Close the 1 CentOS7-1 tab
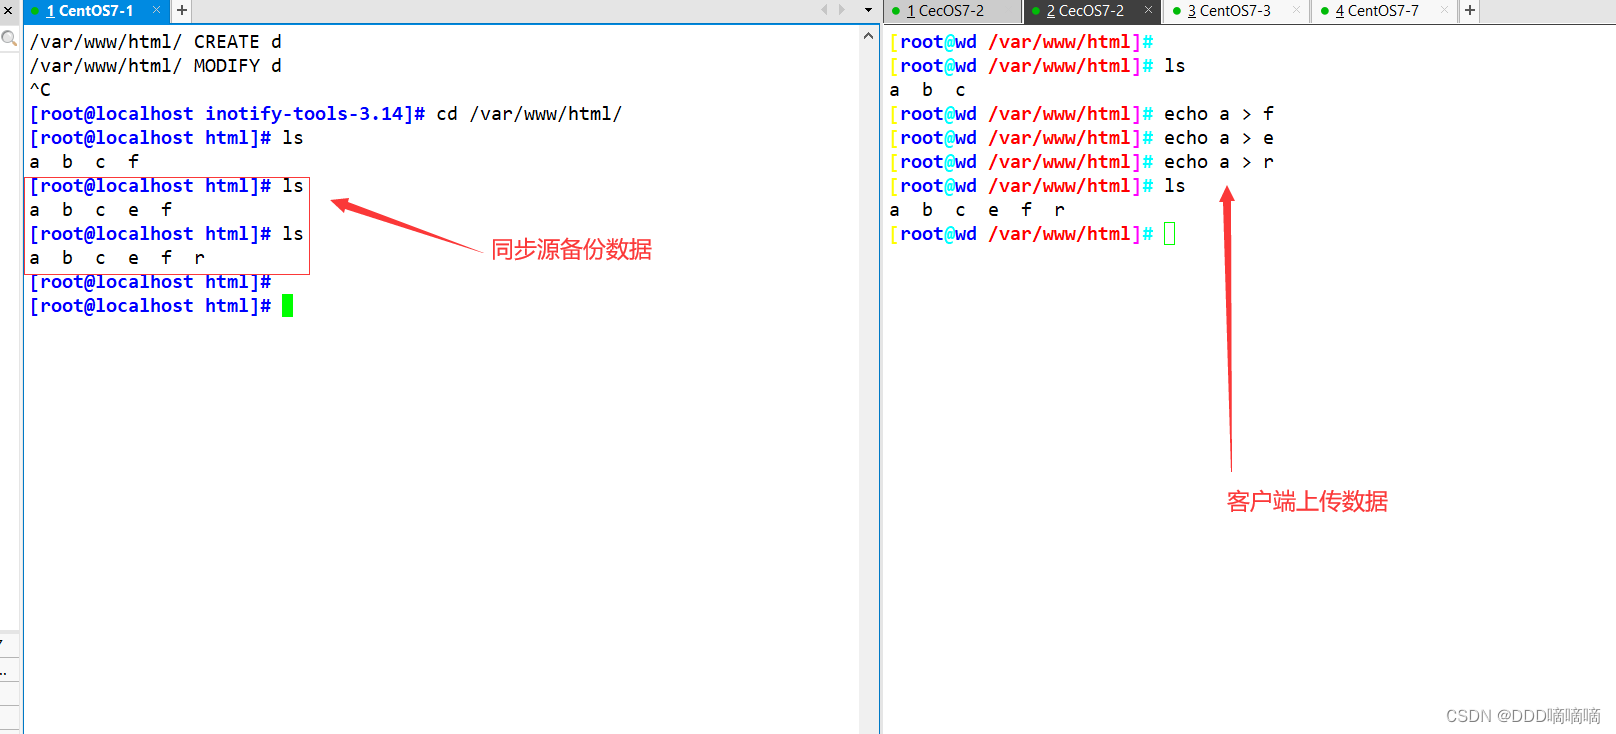The image size is (1616, 734). point(156,10)
